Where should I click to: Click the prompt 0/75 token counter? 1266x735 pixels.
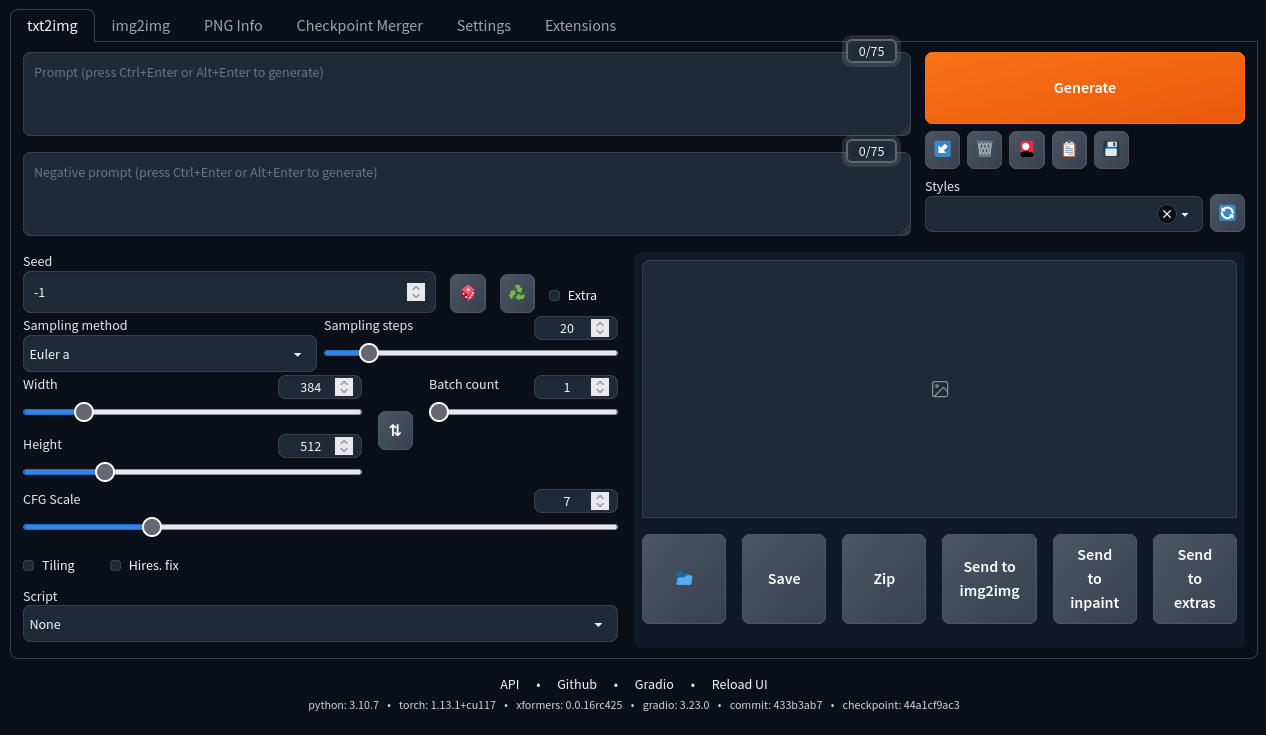(x=872, y=51)
